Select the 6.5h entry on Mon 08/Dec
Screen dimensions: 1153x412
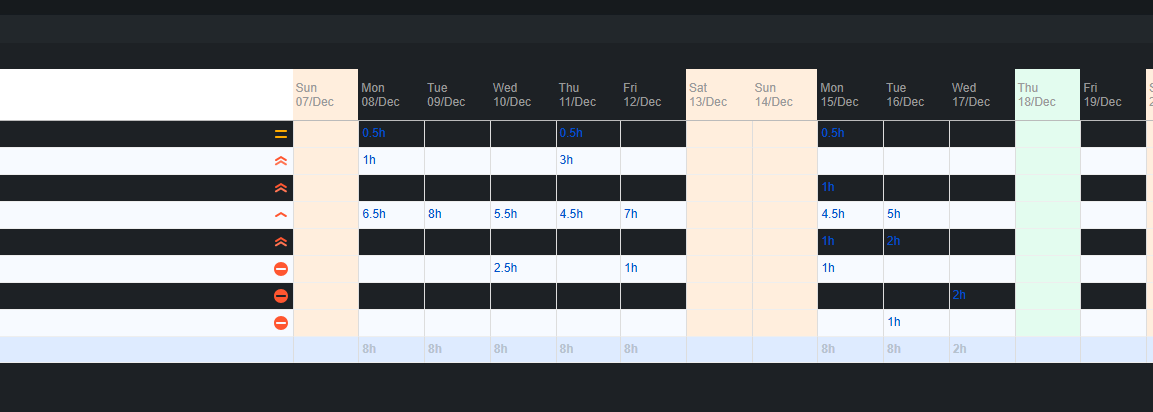(374, 214)
